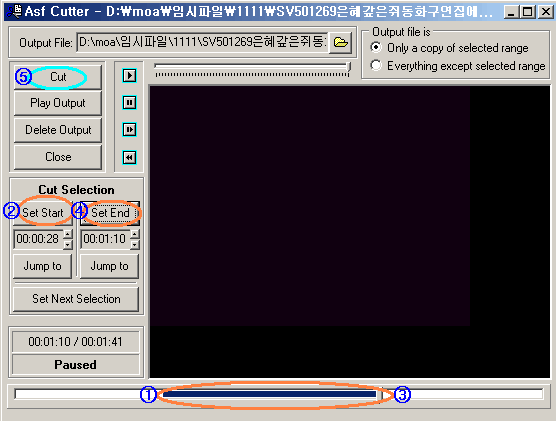Click Set Next Selection button

tap(76, 299)
